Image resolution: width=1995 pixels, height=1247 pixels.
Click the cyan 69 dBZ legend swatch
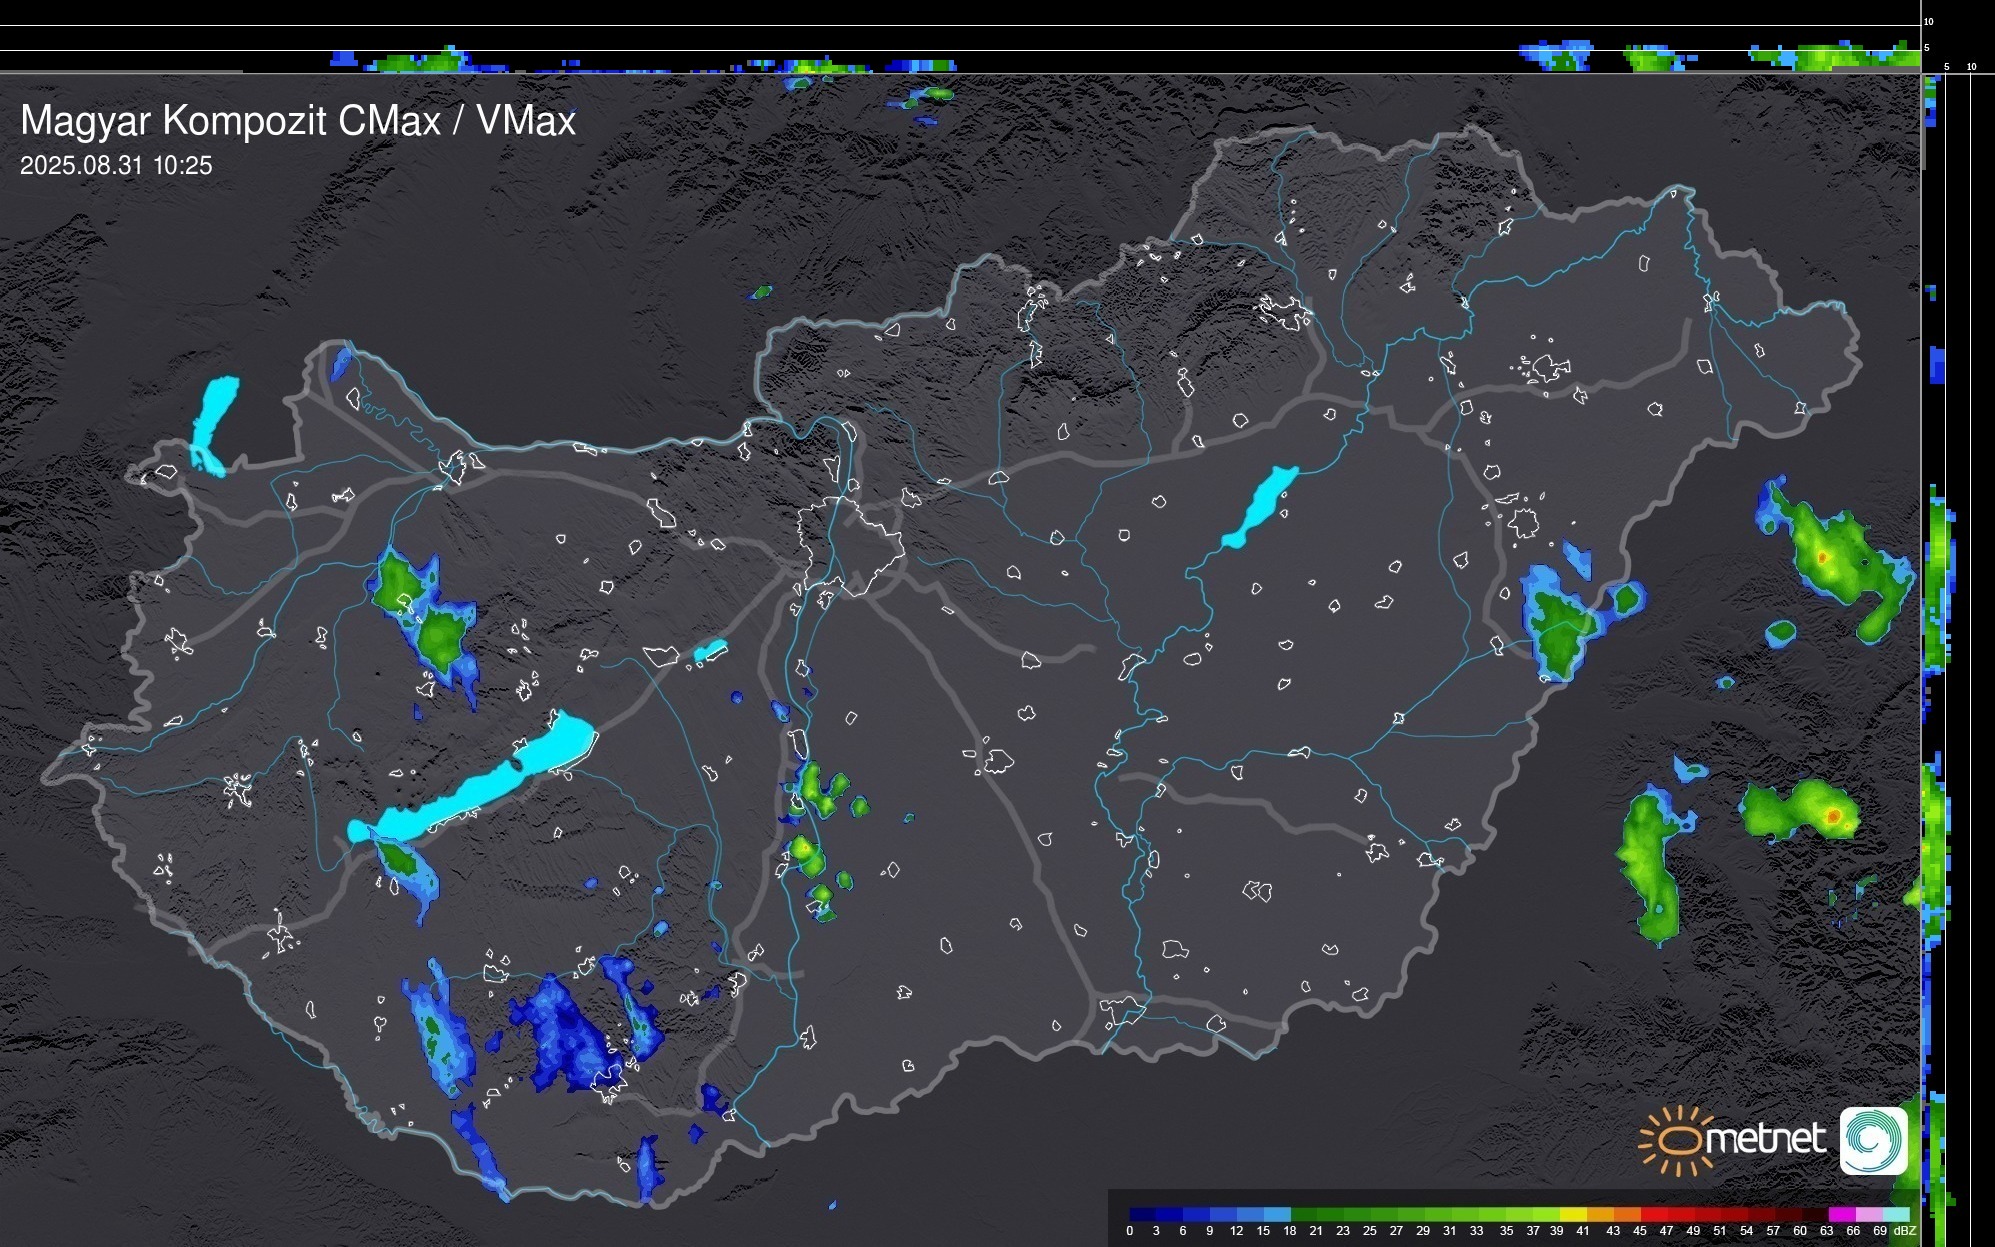pos(1896,1214)
